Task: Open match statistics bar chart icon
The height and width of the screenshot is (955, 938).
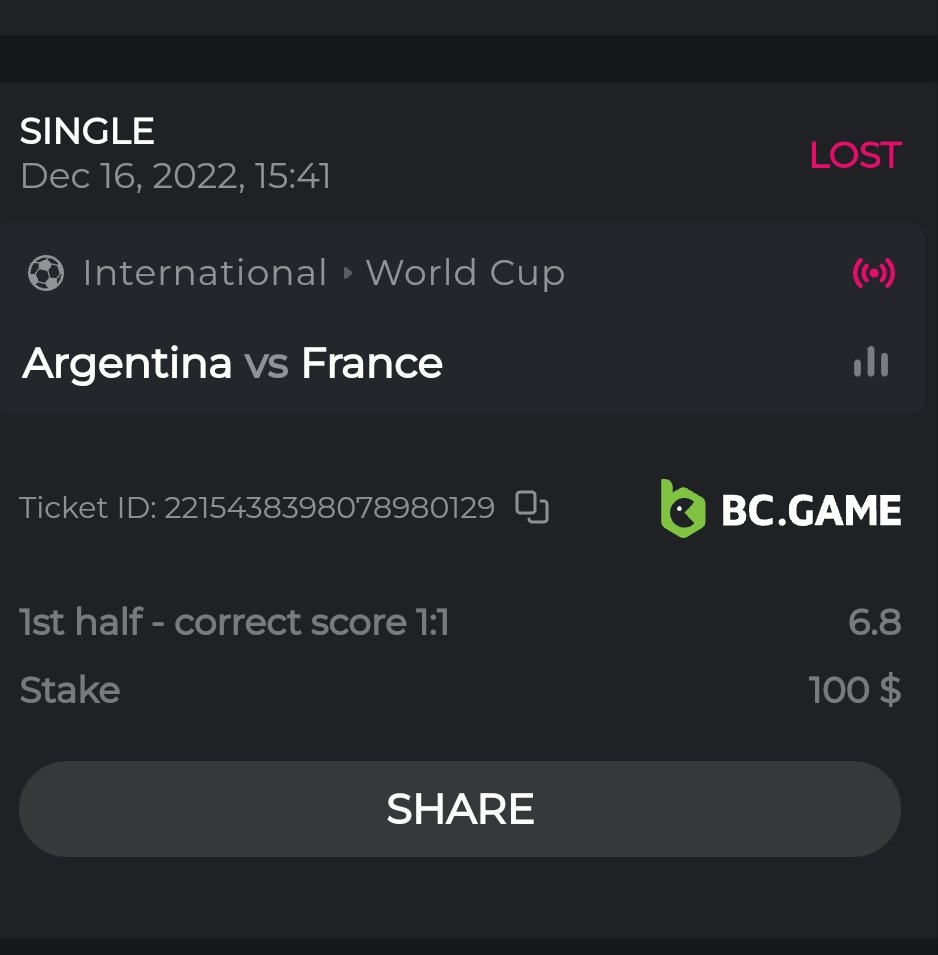Action: 871,362
